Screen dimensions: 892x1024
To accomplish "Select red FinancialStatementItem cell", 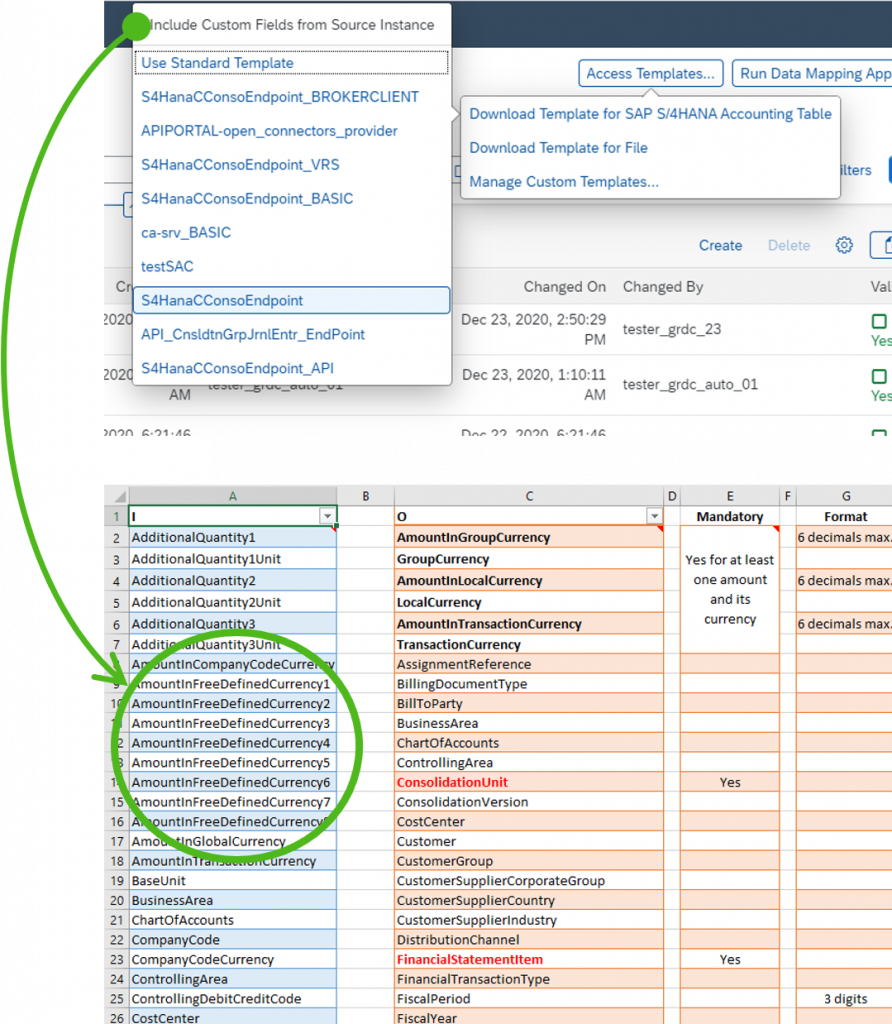I will coord(529,959).
